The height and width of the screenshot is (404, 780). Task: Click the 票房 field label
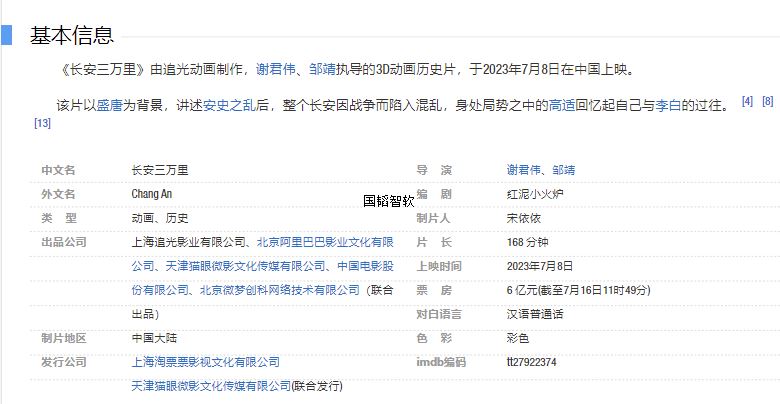coord(434,290)
